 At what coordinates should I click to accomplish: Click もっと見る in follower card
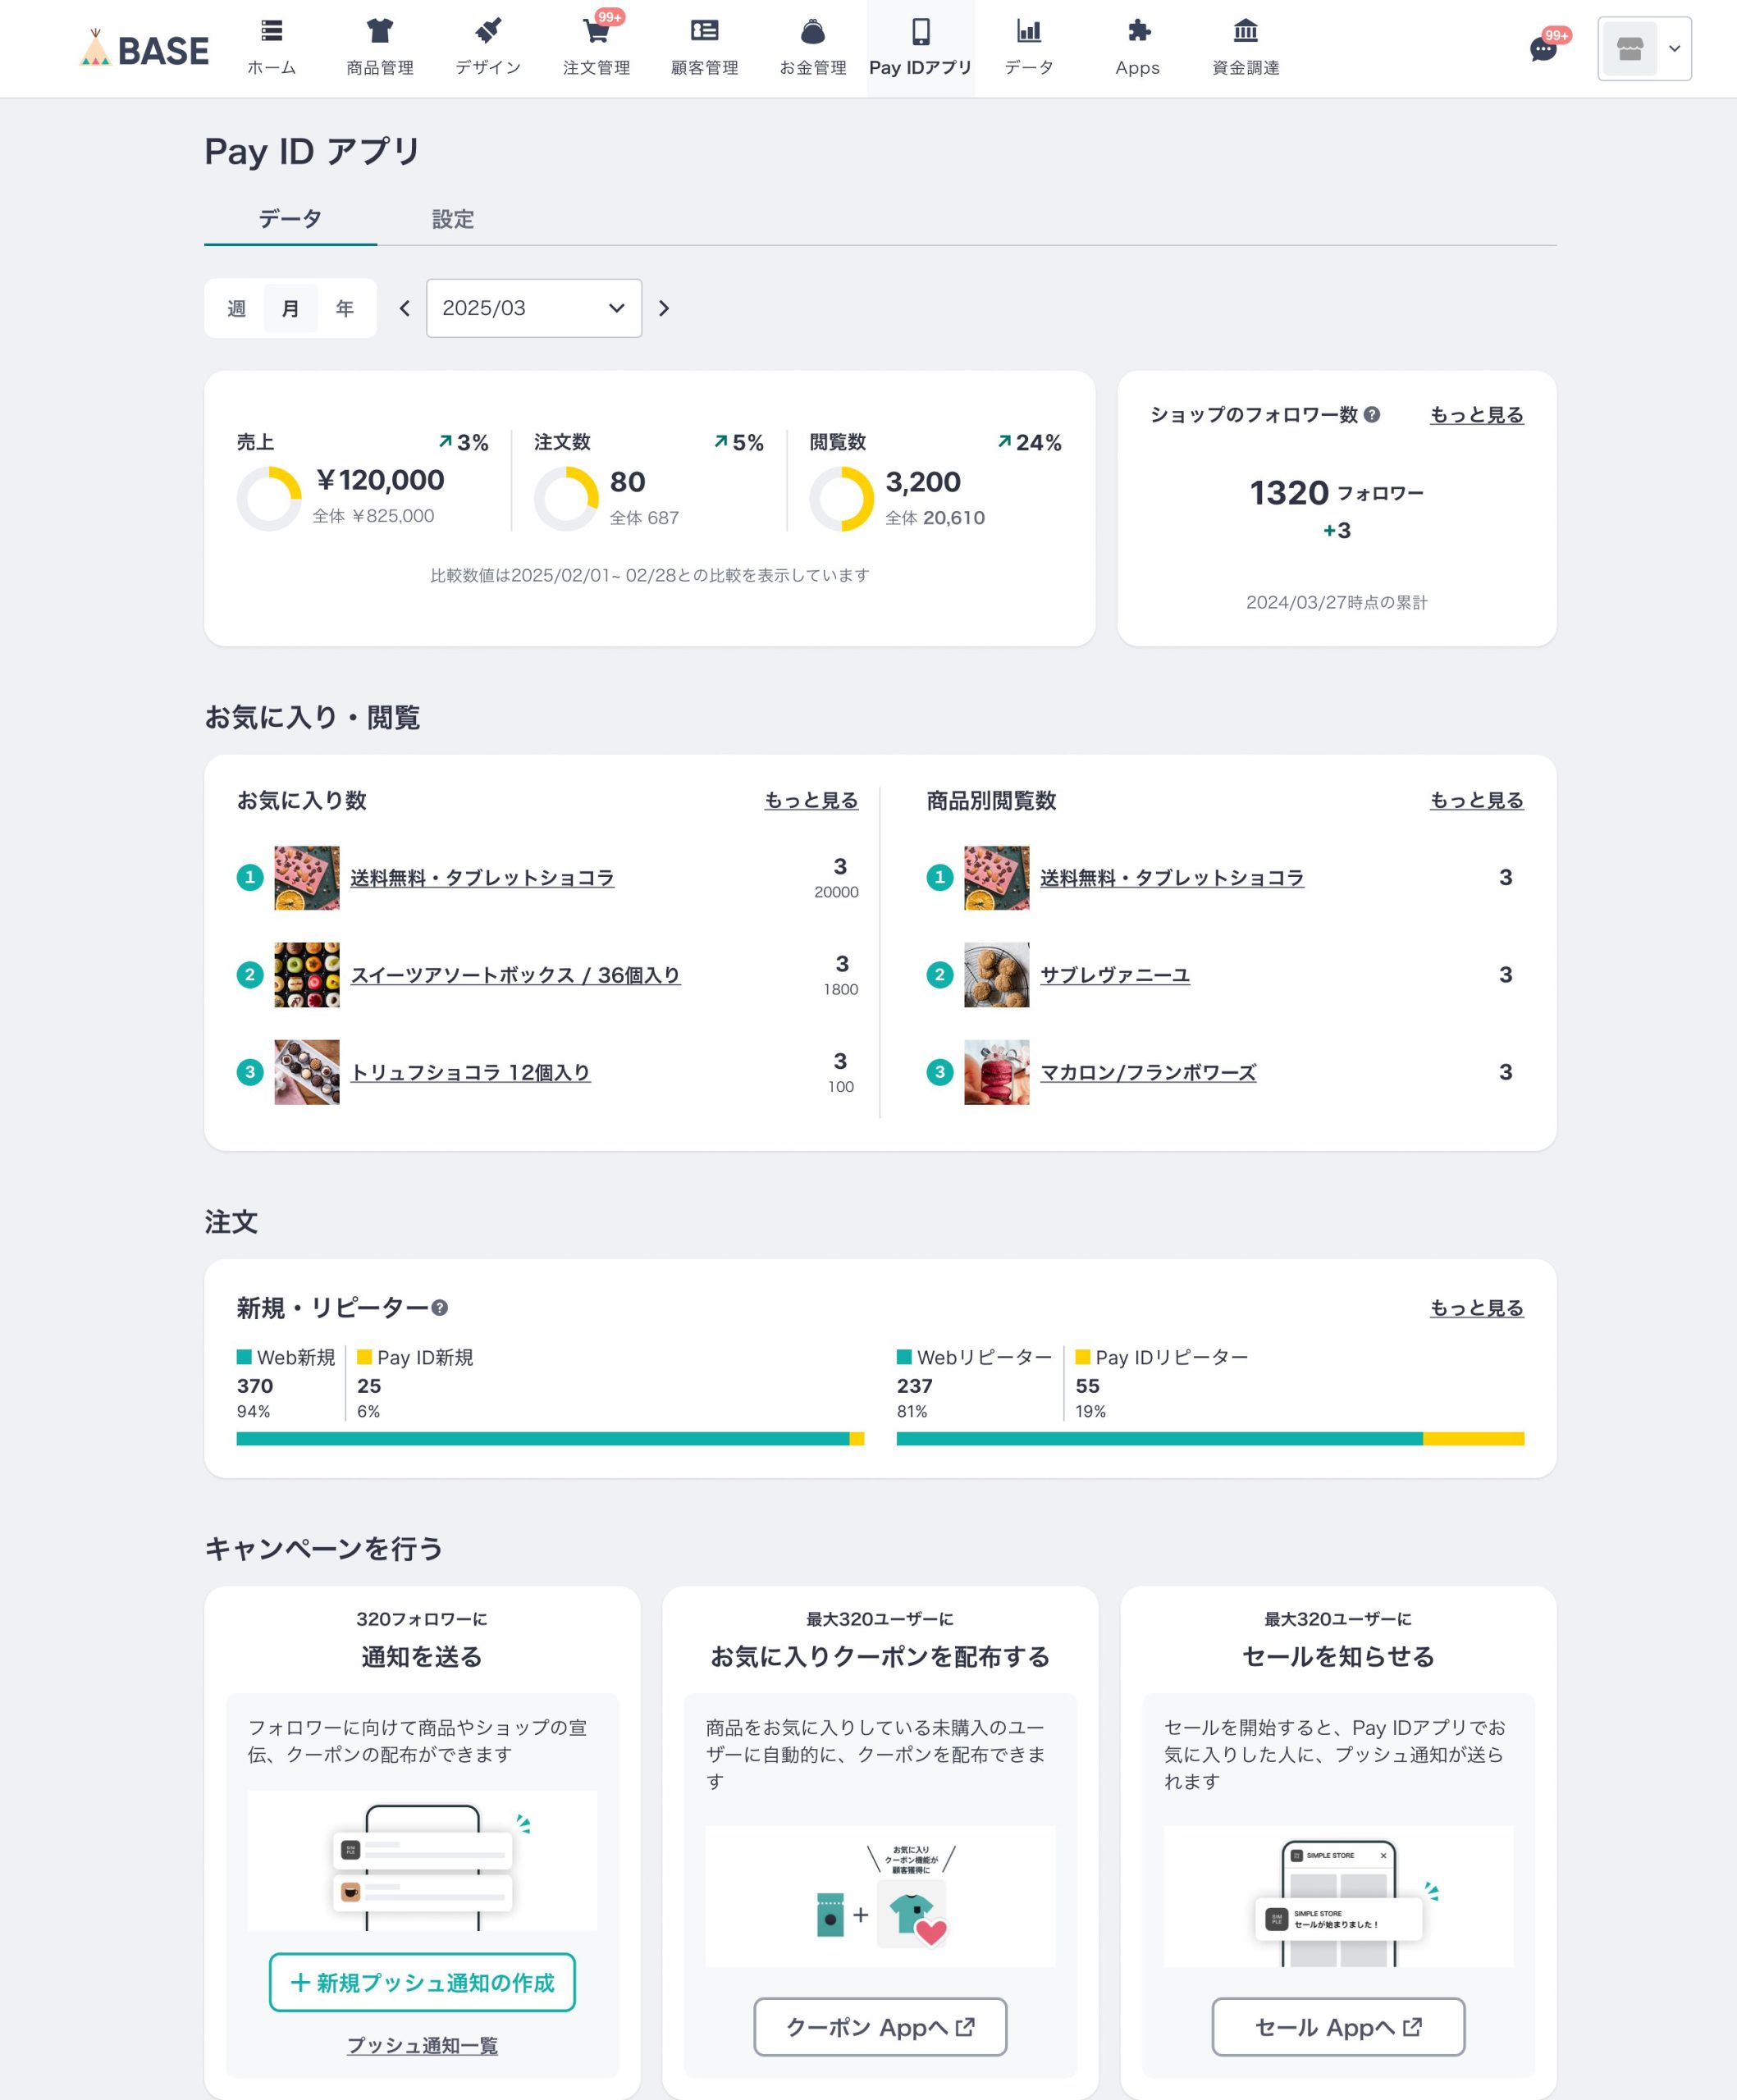point(1476,414)
